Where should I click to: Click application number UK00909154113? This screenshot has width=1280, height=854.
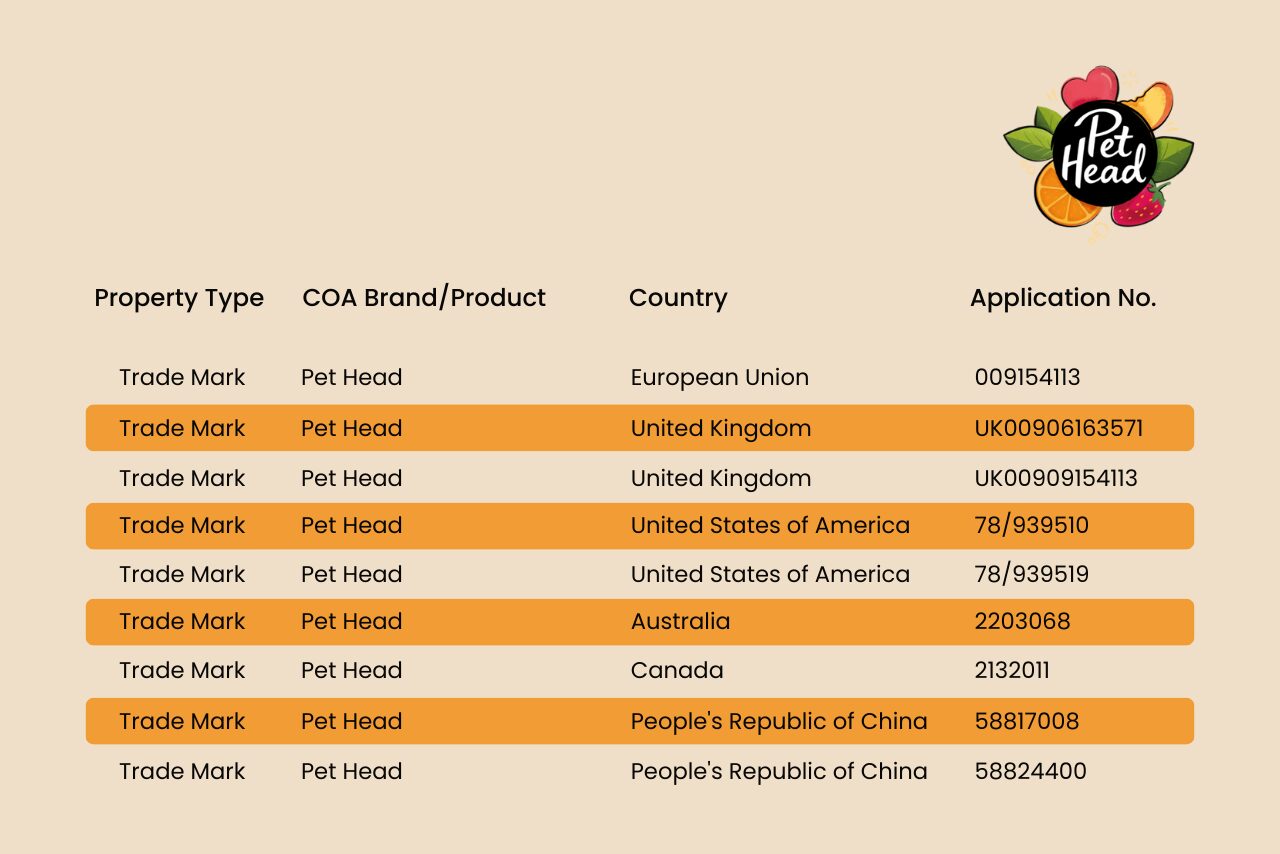[1055, 479]
